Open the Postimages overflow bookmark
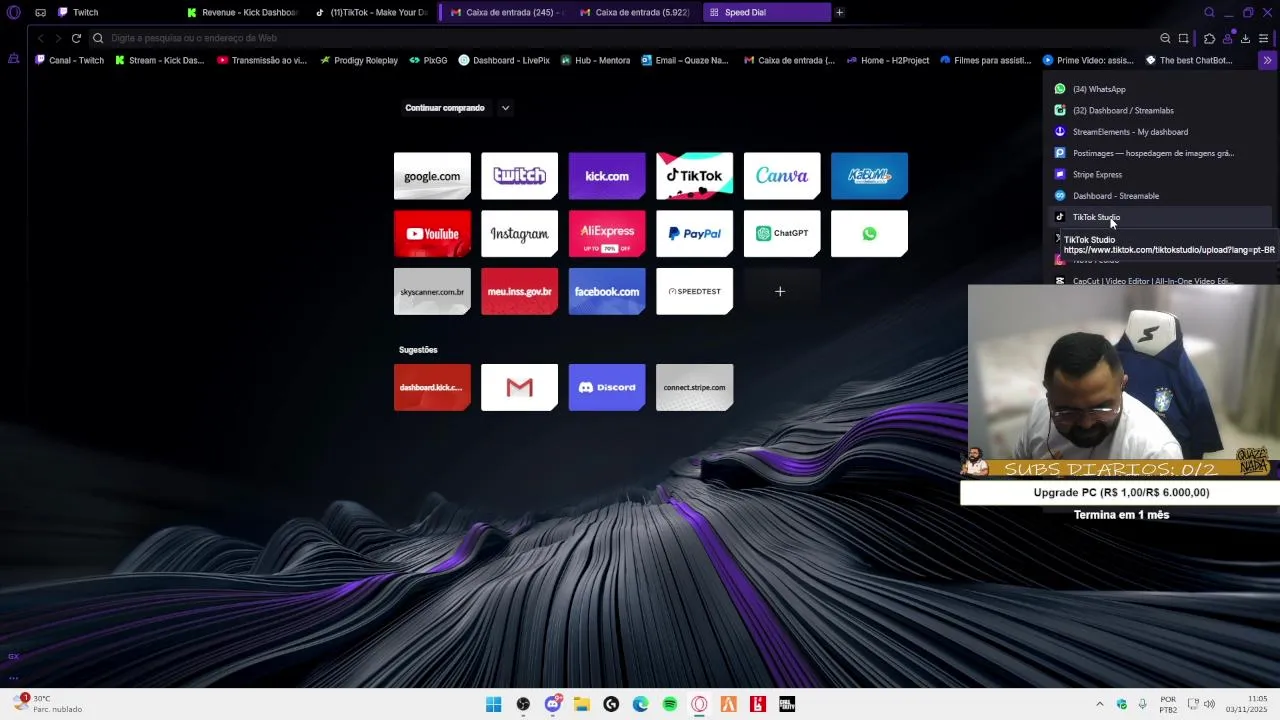1280x720 pixels. point(1160,153)
